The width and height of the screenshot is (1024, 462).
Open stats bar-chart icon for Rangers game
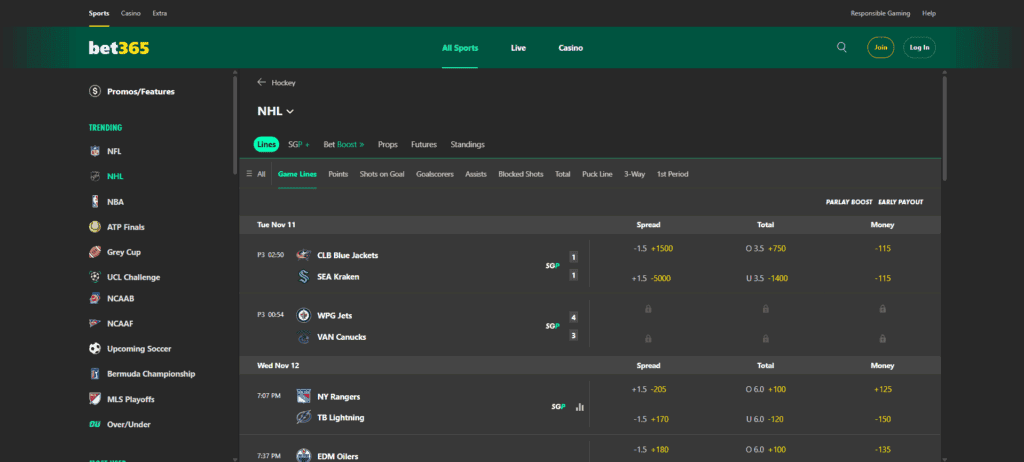pos(579,406)
